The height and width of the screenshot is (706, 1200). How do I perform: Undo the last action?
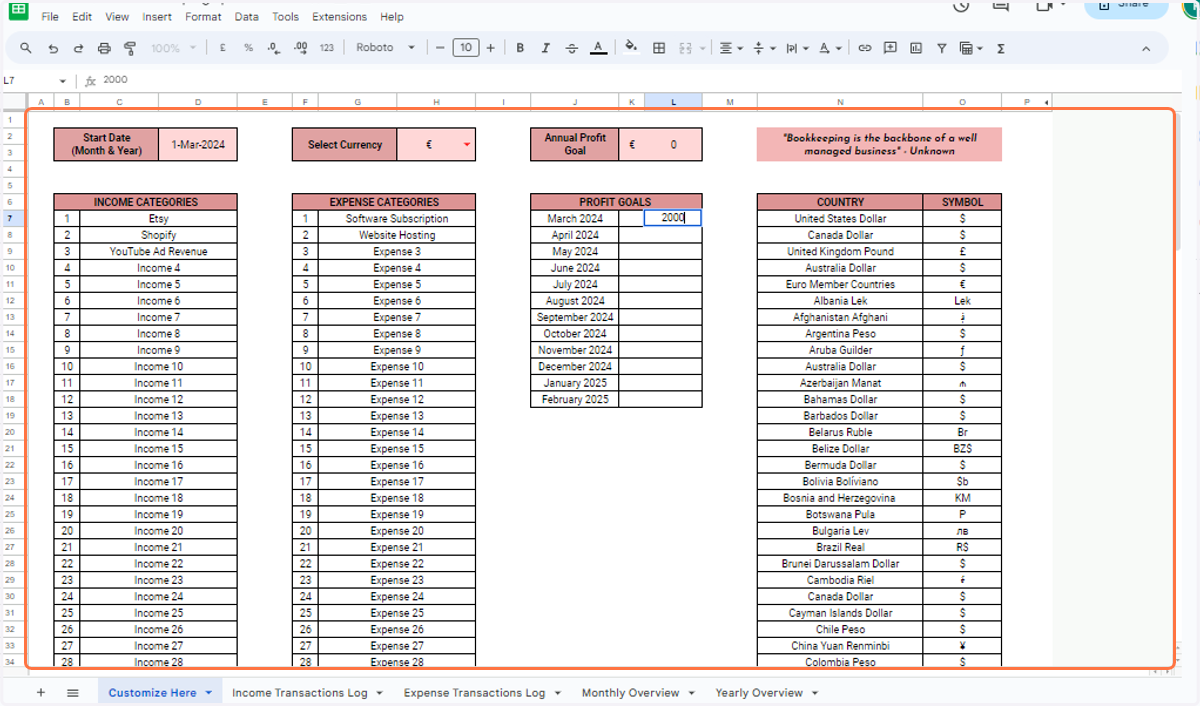click(52, 48)
